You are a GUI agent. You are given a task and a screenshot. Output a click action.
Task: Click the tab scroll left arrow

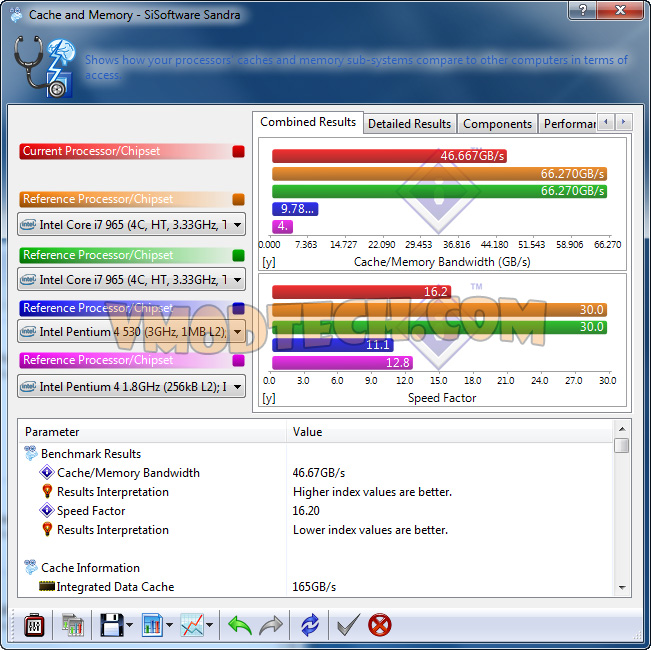tap(606, 122)
